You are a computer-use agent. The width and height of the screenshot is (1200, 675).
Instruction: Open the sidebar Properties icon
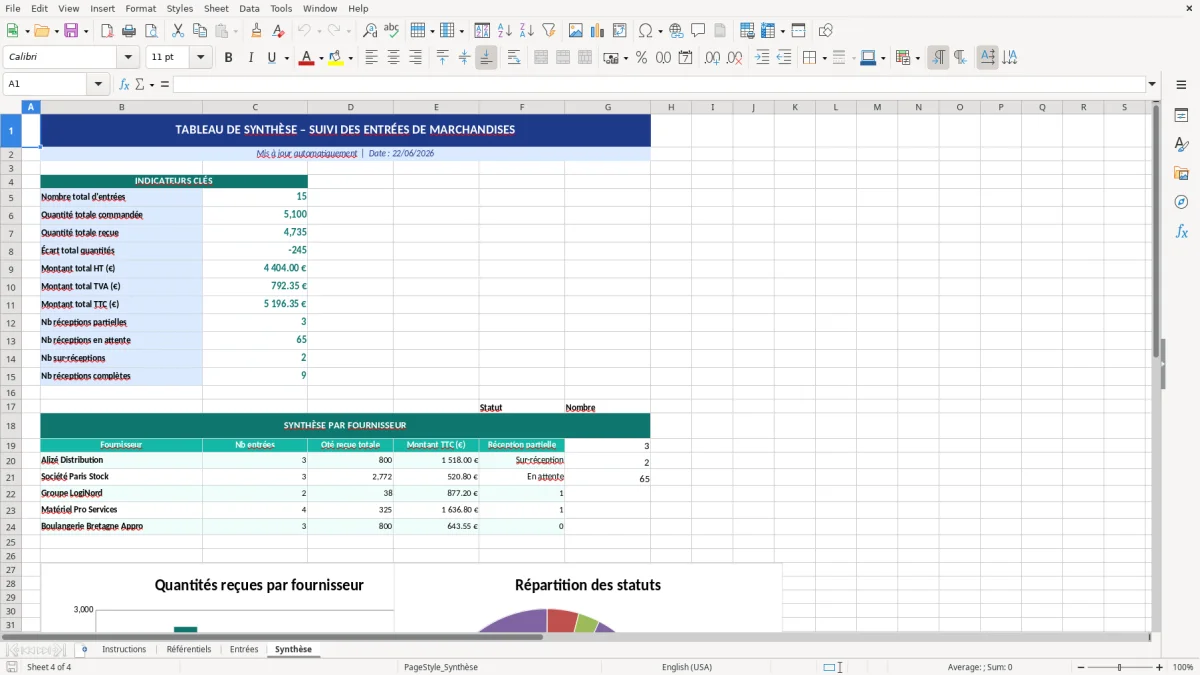(1181, 115)
